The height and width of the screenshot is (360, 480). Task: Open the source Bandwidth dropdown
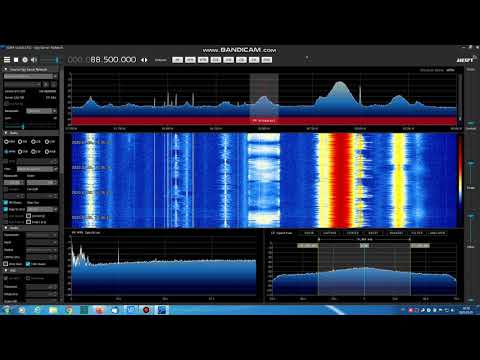pyautogui.click(x=42, y=111)
